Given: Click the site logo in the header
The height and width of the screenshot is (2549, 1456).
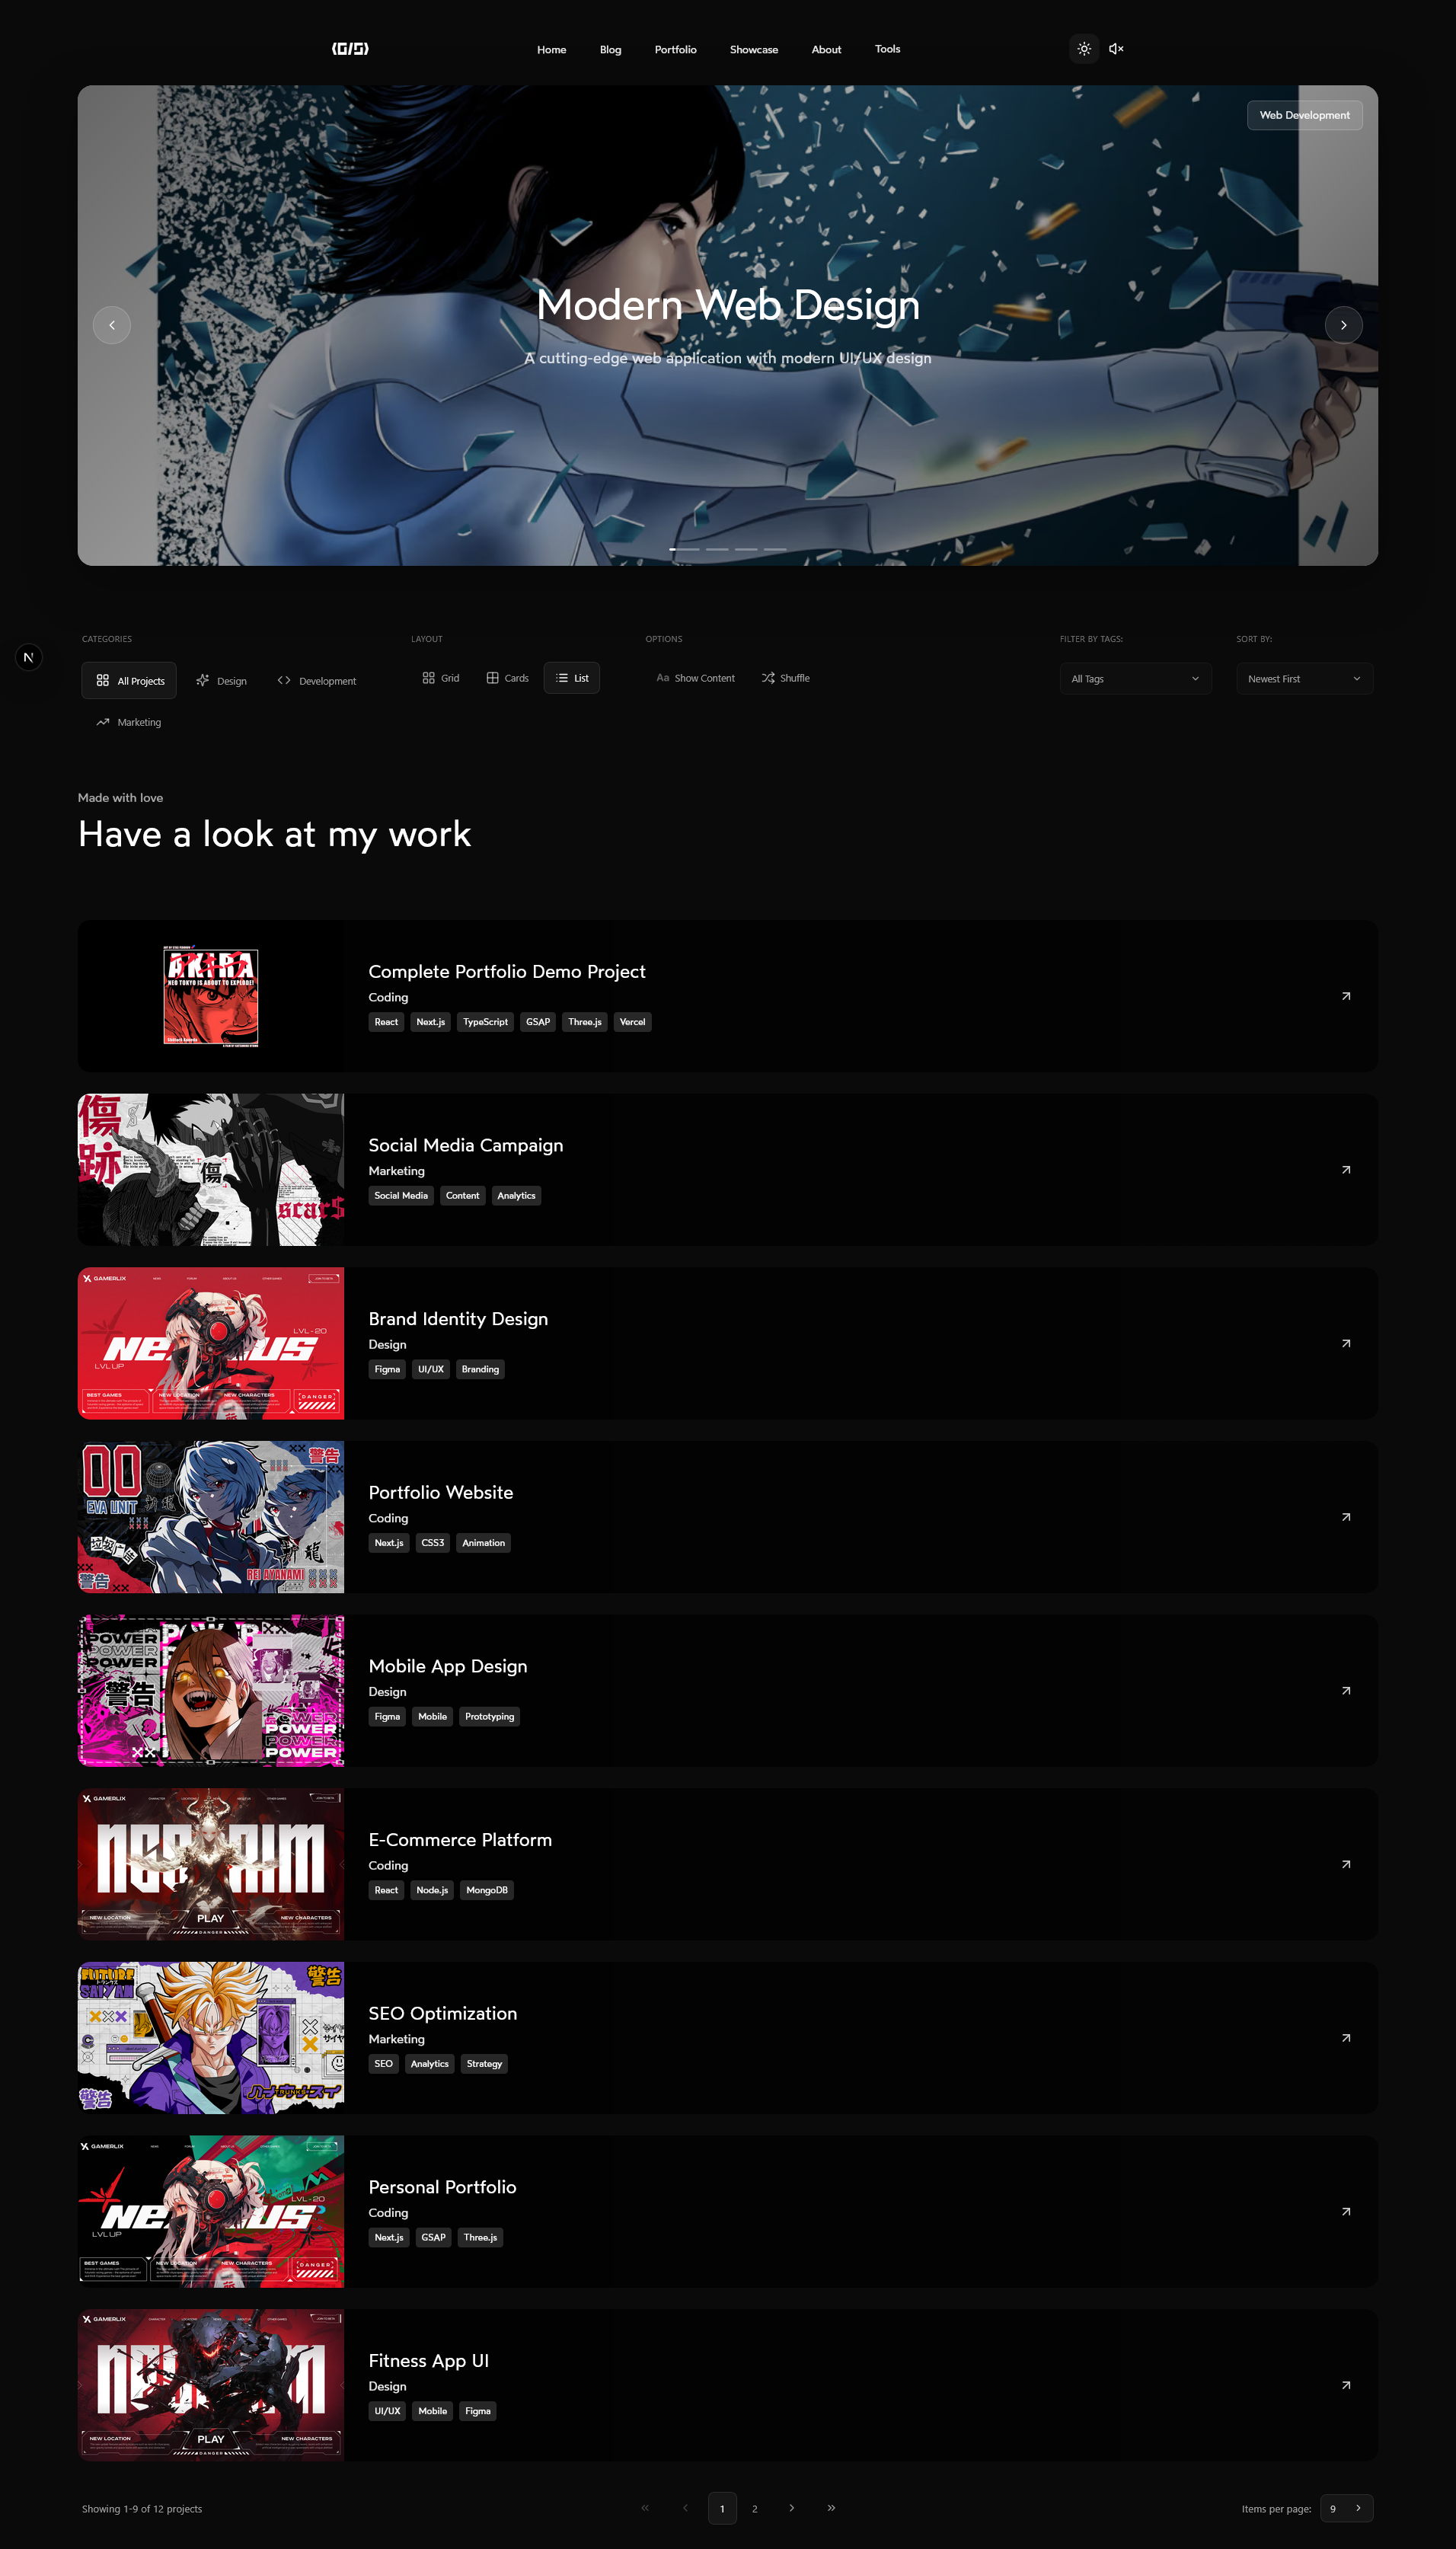Looking at the screenshot, I should [x=350, y=48].
